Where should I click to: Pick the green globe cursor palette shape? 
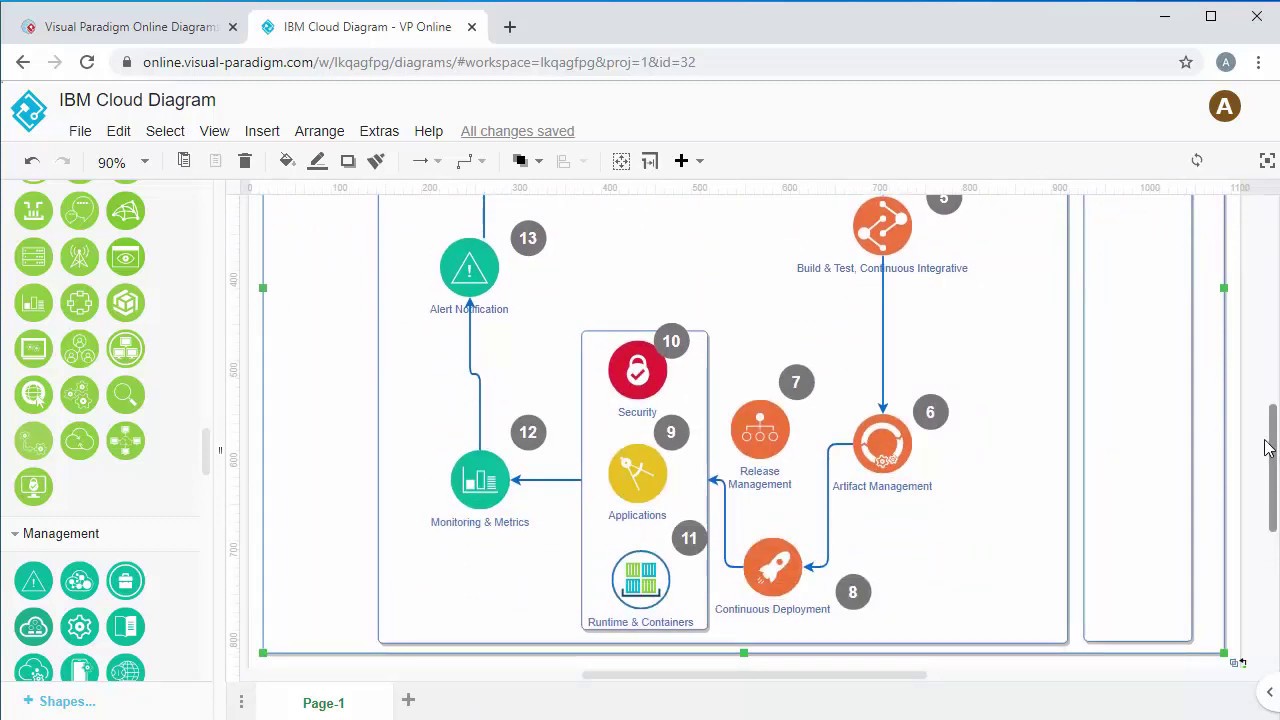pyautogui.click(x=33, y=395)
